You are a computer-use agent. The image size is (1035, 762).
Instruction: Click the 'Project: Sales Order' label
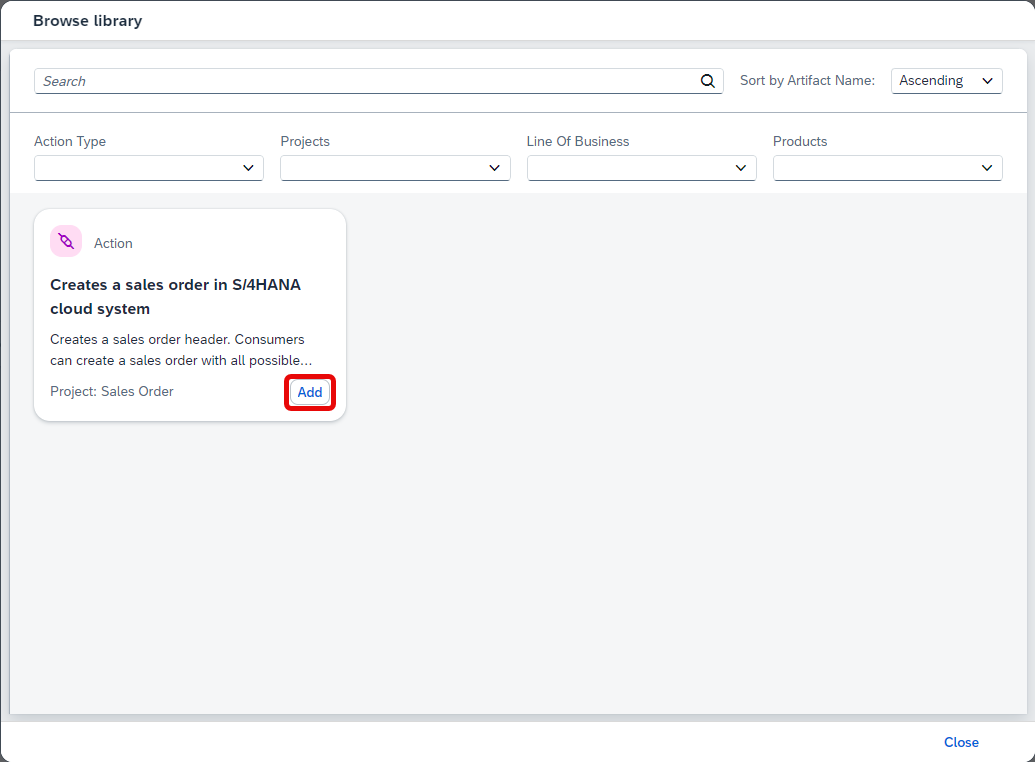(x=112, y=392)
